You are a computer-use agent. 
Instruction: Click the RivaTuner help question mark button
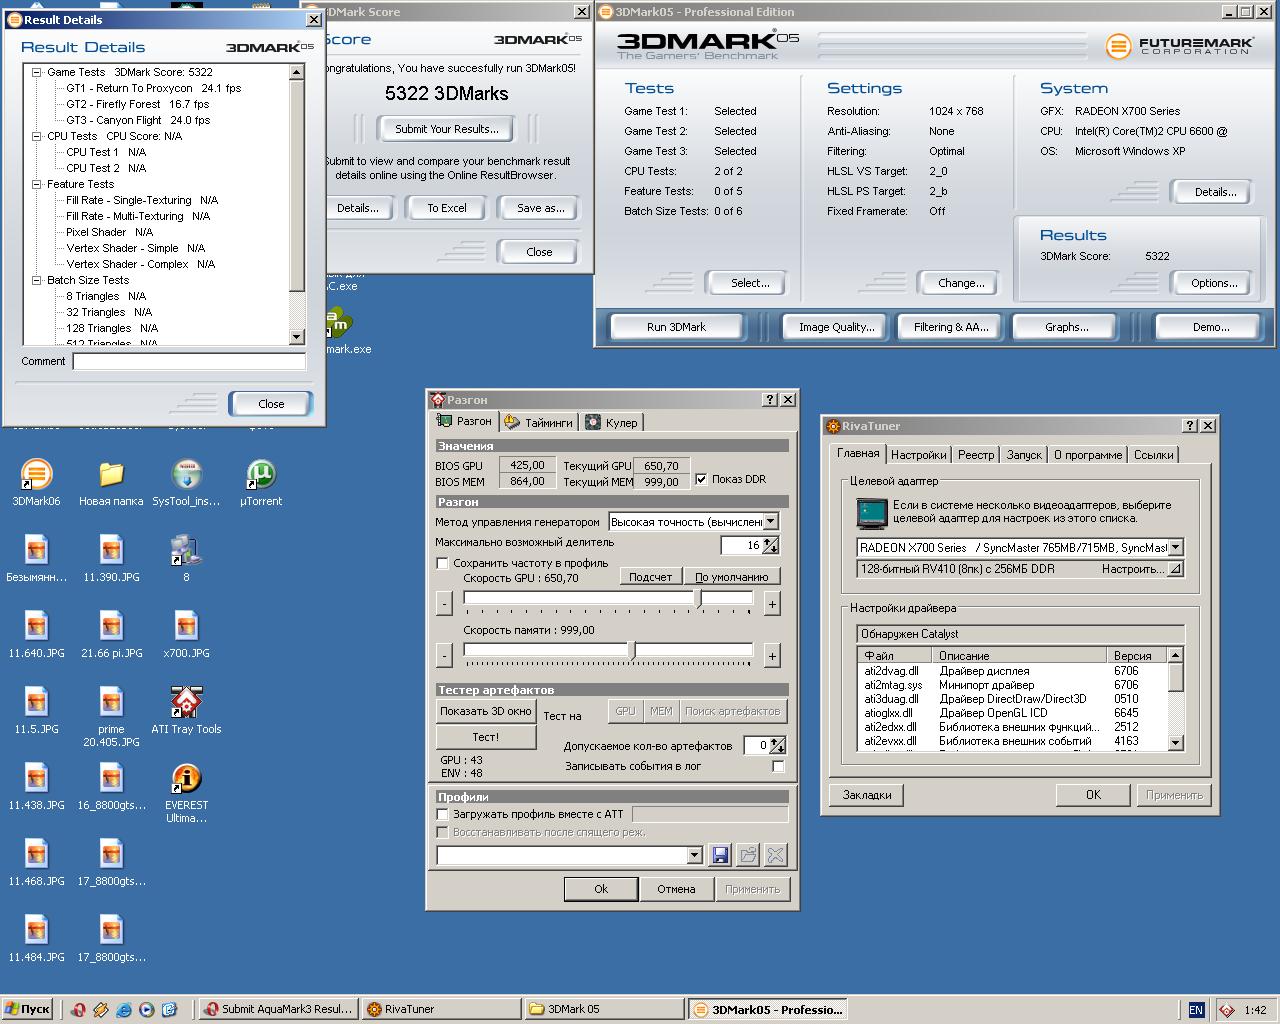(1190, 426)
